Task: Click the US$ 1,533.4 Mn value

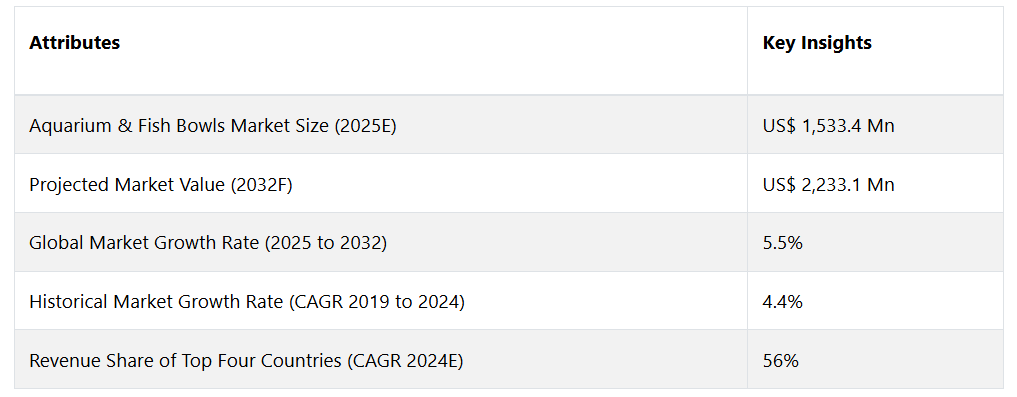Action: tap(828, 126)
